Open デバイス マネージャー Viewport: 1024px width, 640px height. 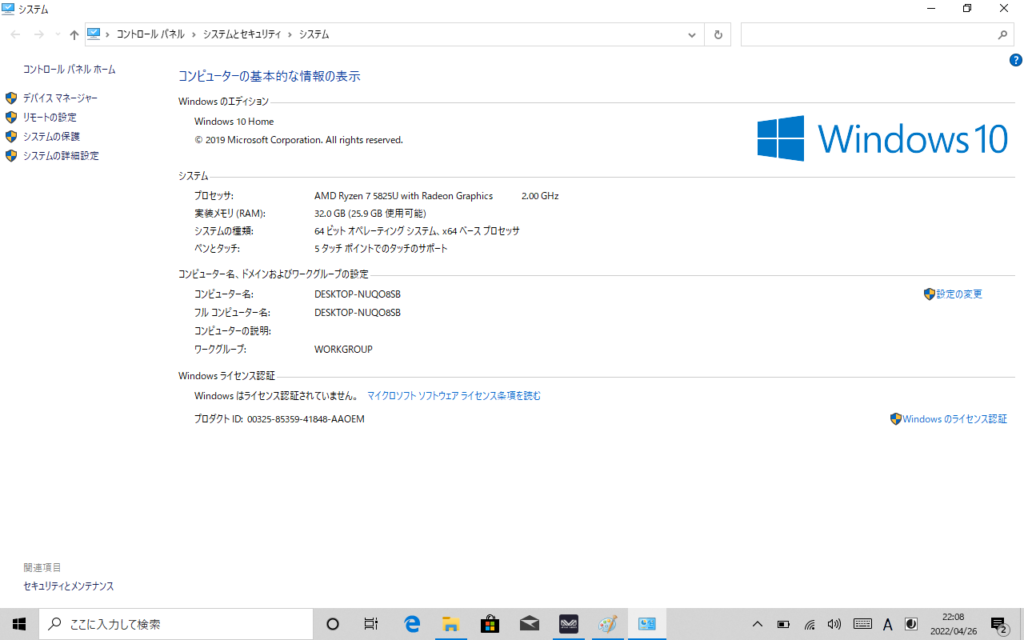60,98
